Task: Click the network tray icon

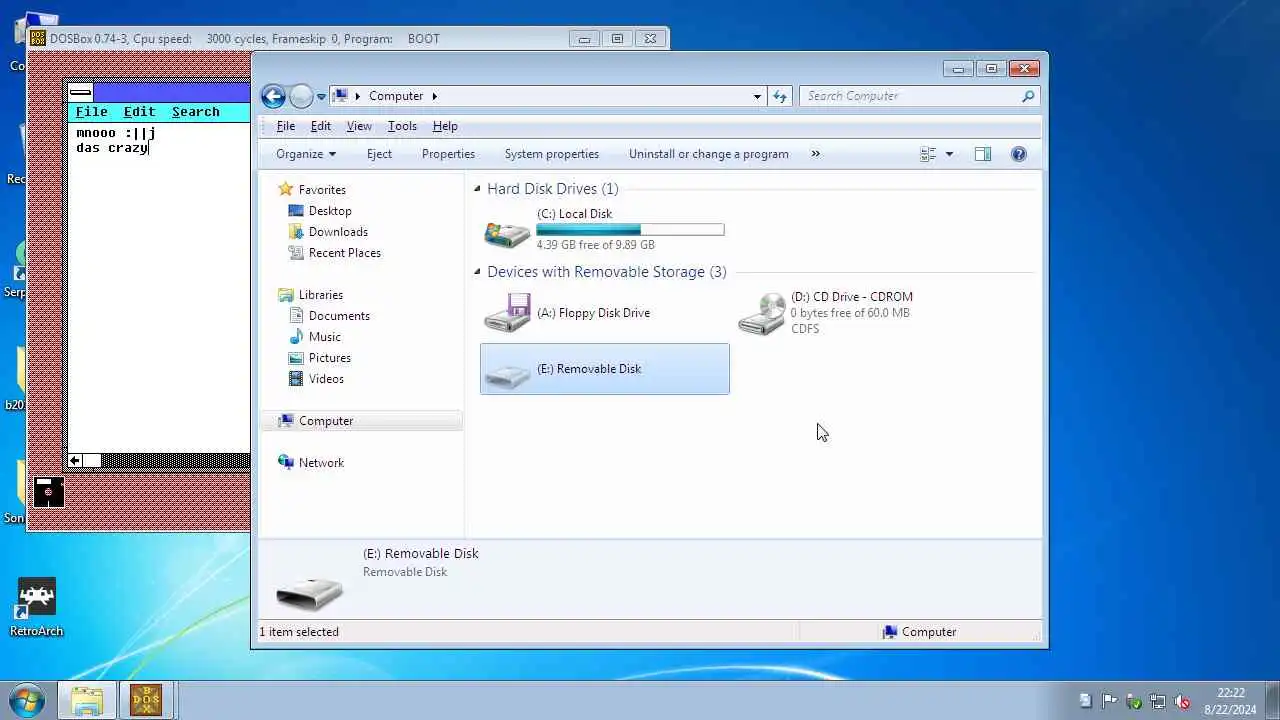Action: coord(1158,701)
